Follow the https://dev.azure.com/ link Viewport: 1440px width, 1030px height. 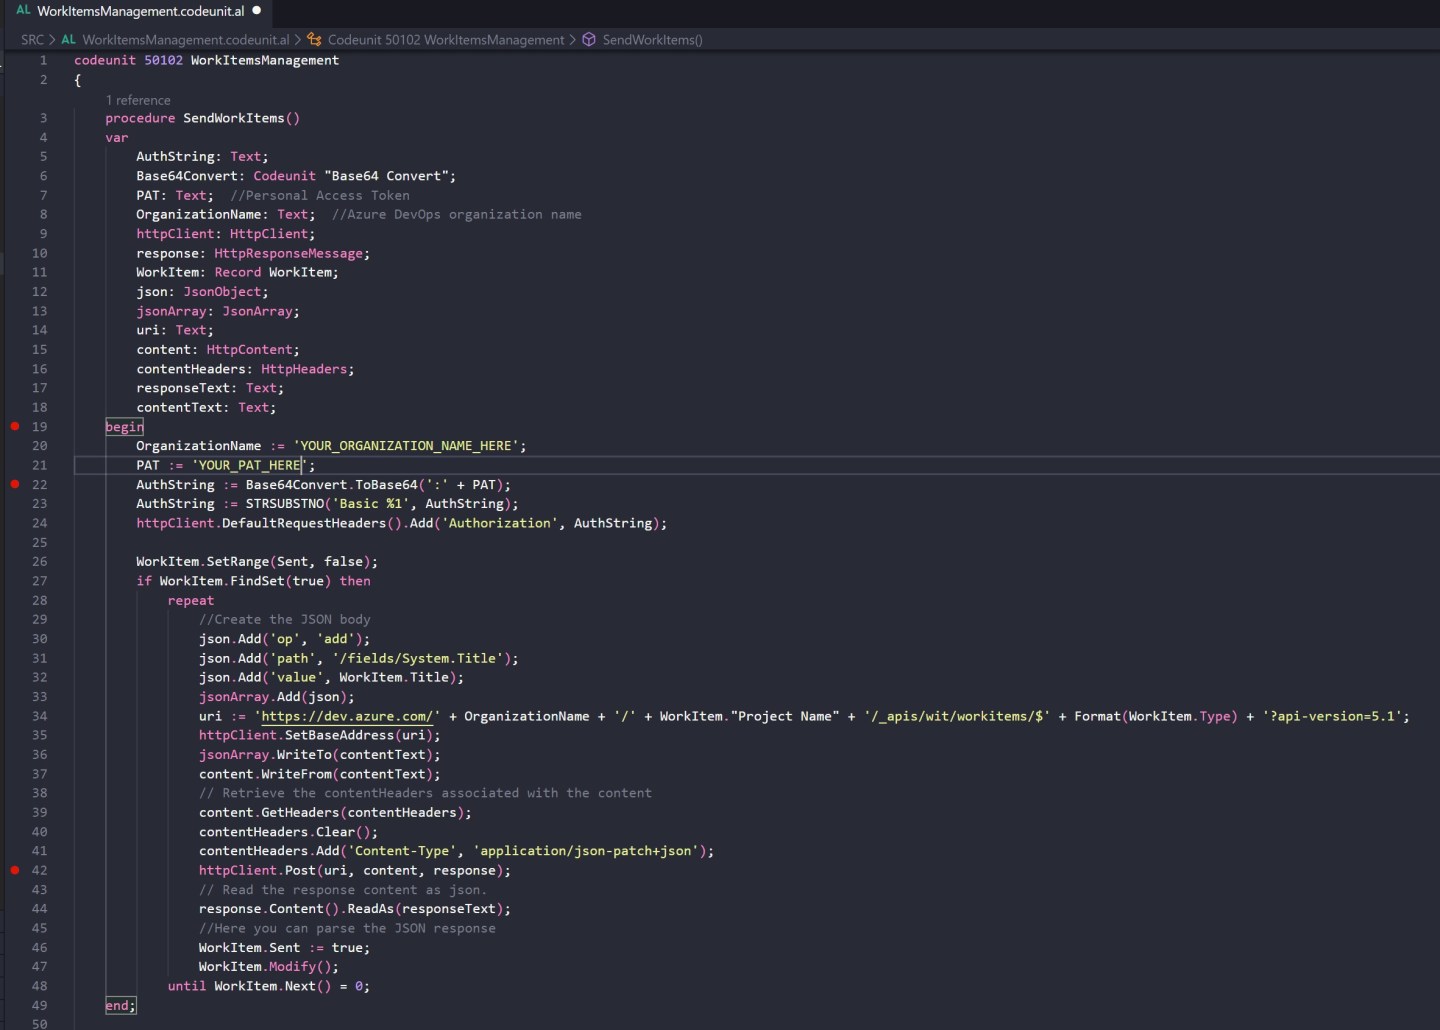(x=347, y=716)
